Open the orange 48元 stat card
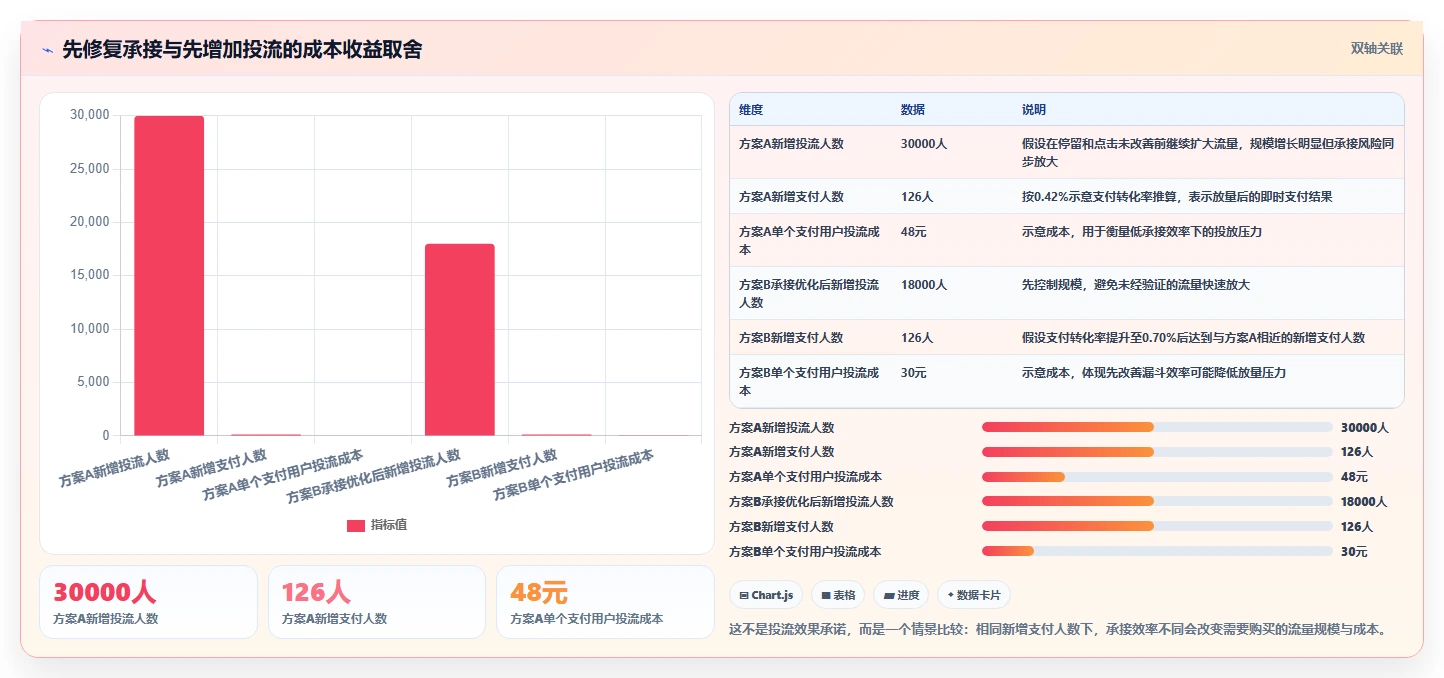The image size is (1444, 678). [x=605, y=602]
